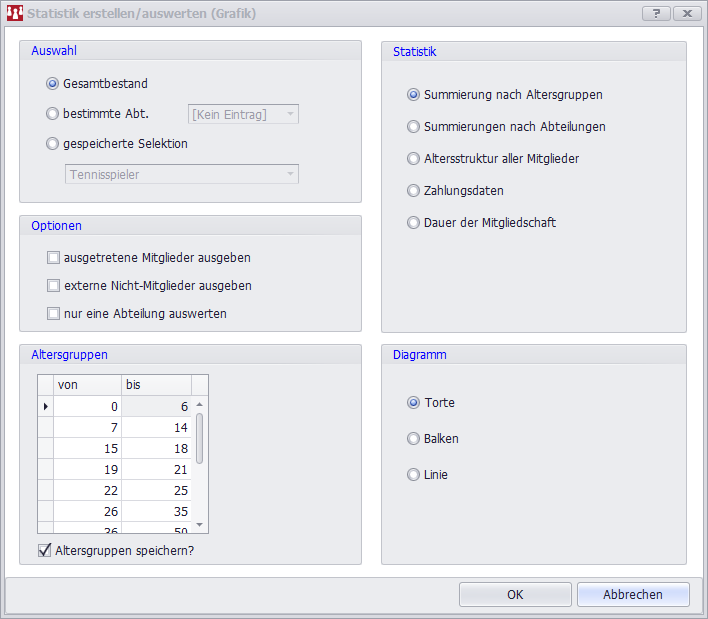708x619 pixels.
Task: Switch diagram type to Balken
Action: (x=413, y=439)
